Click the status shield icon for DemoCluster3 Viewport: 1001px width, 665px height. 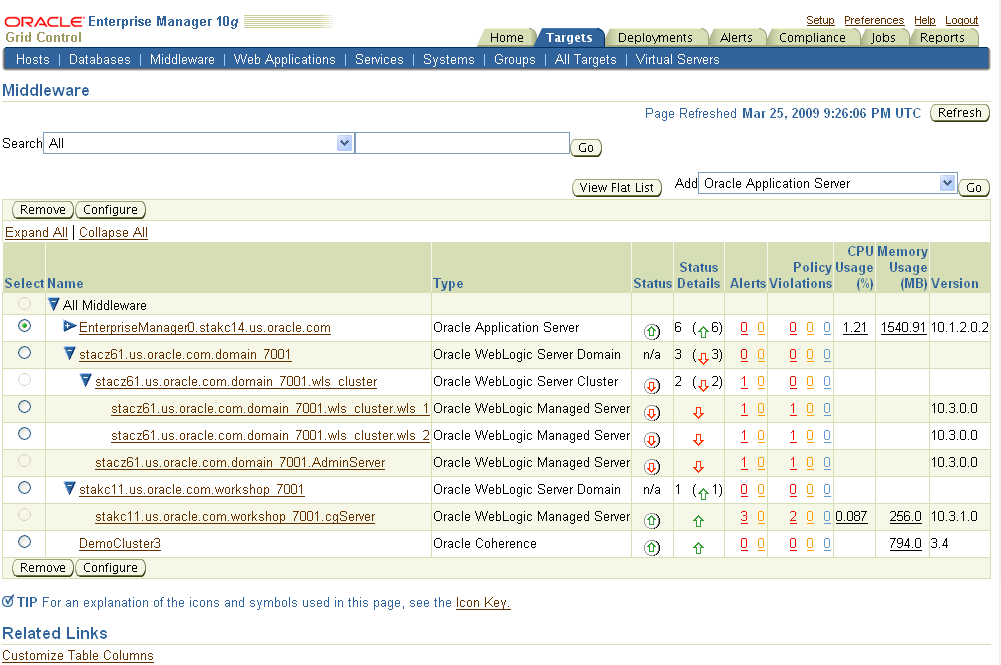click(x=652, y=543)
